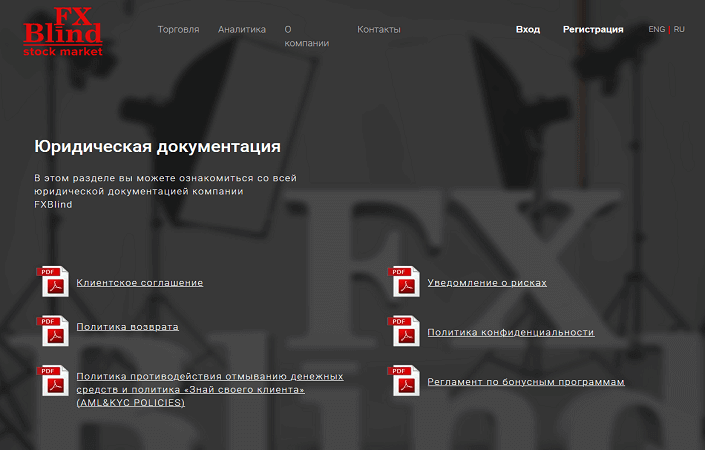Image resolution: width=705 pixels, height=450 pixels.
Task: Click the FX Blind stock market logo
Action: pos(63,31)
